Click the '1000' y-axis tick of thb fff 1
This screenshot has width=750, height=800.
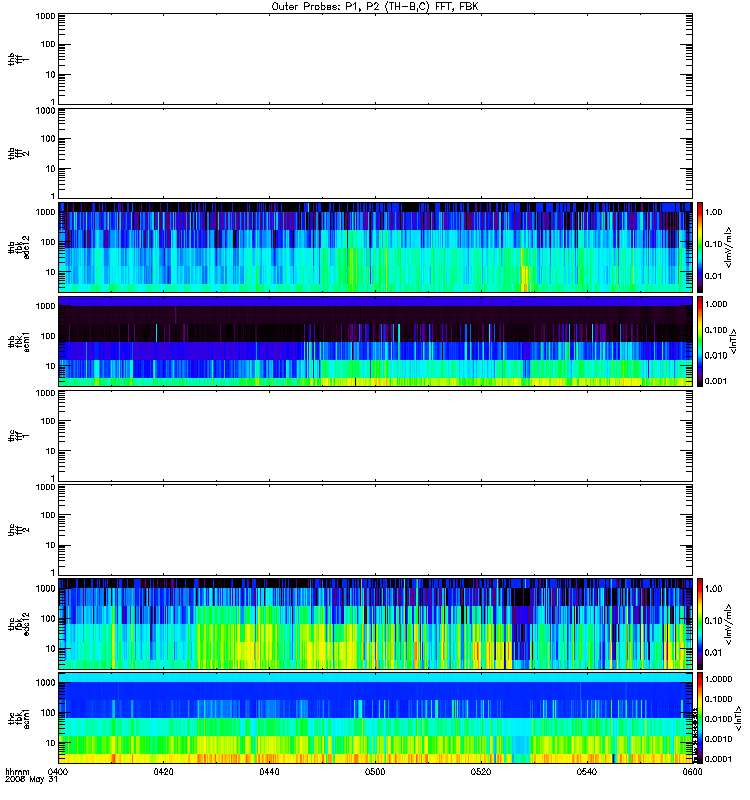[46, 16]
